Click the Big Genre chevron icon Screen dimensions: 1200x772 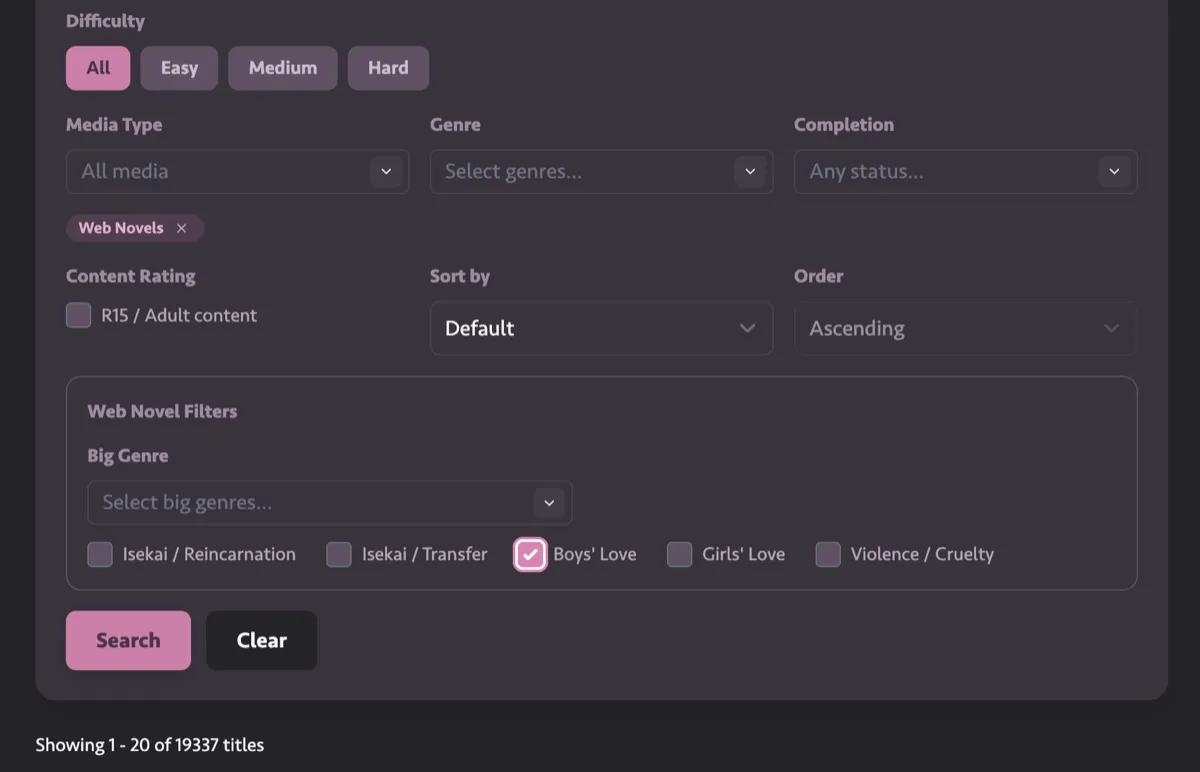coord(548,502)
